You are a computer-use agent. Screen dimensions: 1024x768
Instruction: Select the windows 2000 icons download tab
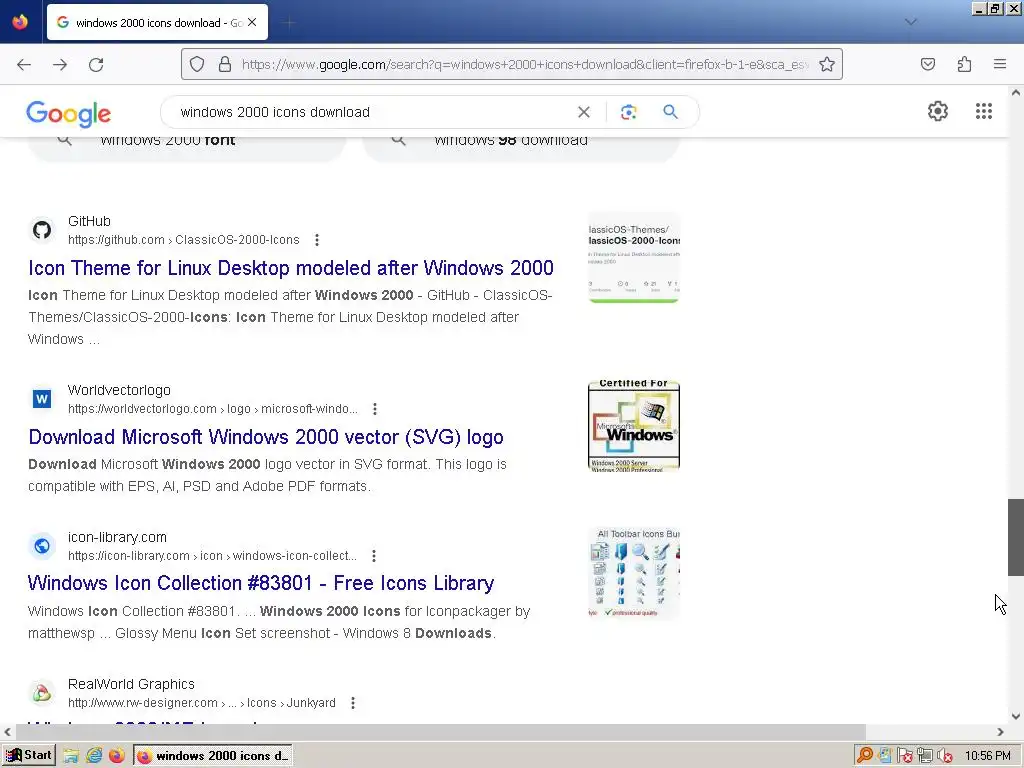click(157, 22)
